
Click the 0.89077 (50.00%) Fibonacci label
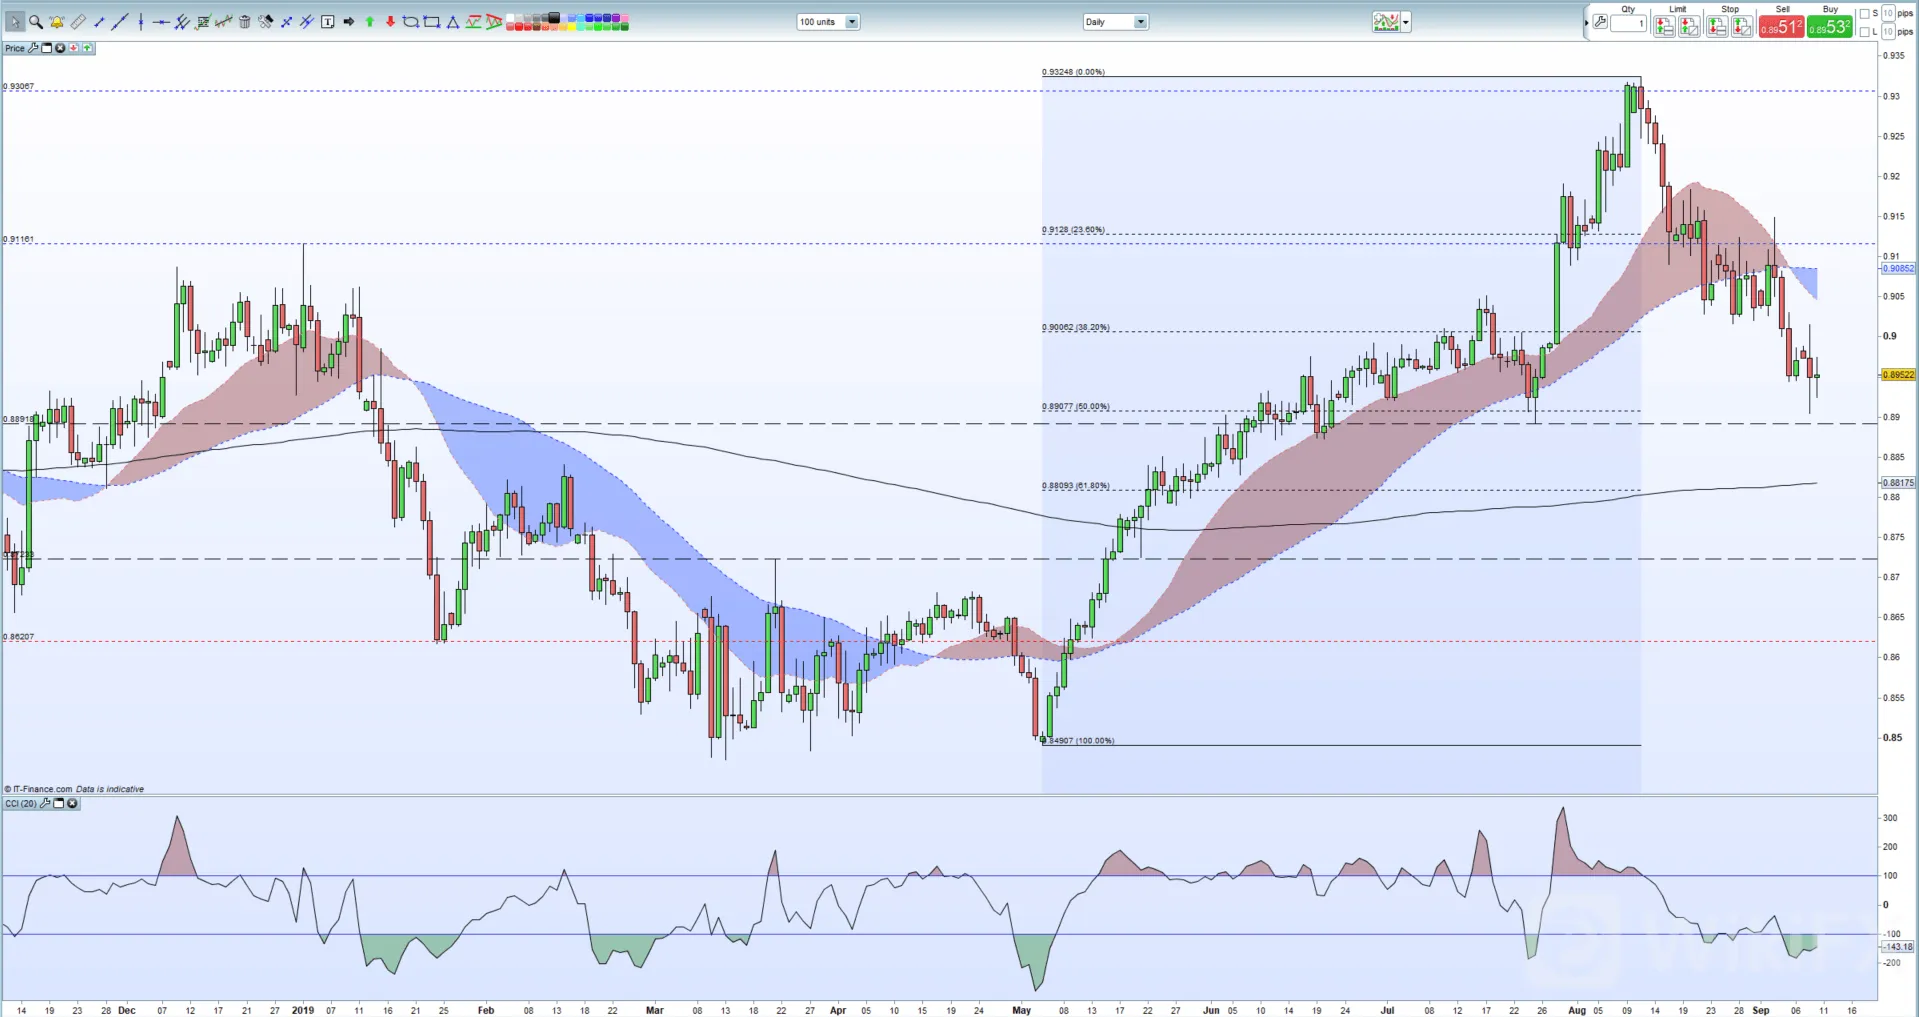click(x=1076, y=407)
